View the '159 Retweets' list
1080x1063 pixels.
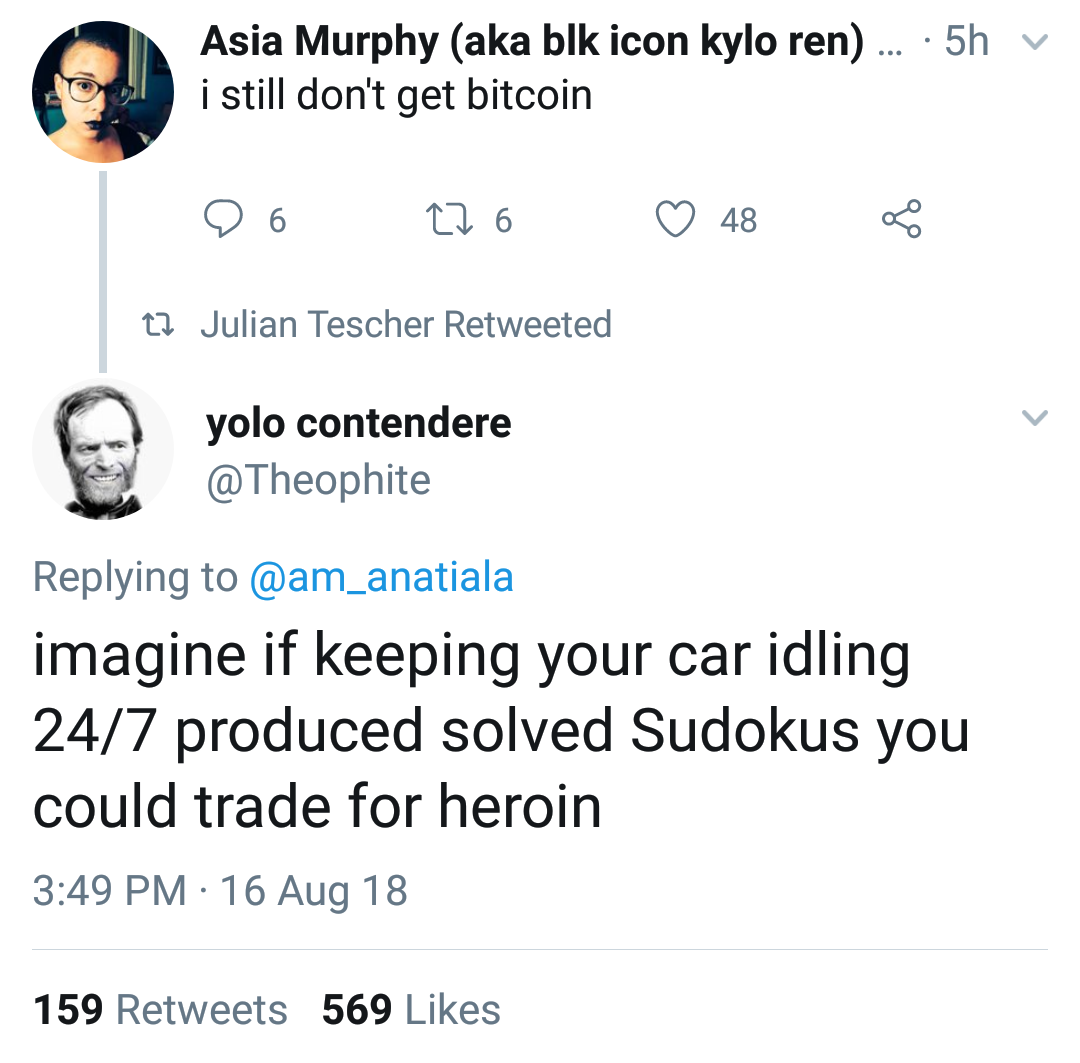pyautogui.click(x=162, y=1010)
